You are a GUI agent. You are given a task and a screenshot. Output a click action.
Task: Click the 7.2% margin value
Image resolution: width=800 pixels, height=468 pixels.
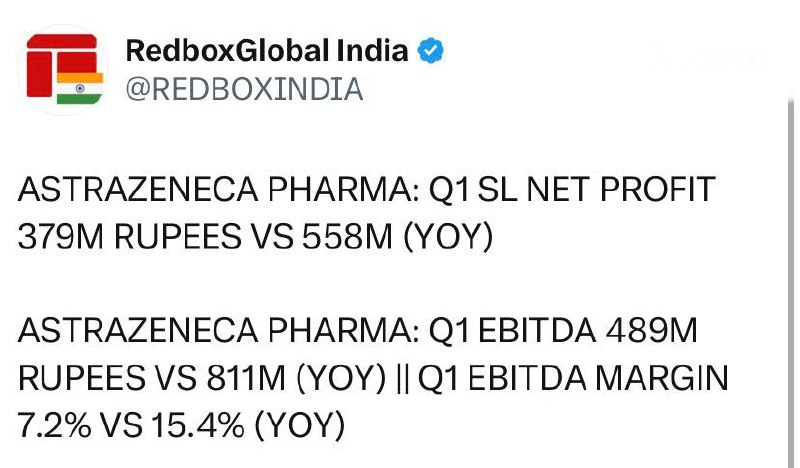coord(55,425)
